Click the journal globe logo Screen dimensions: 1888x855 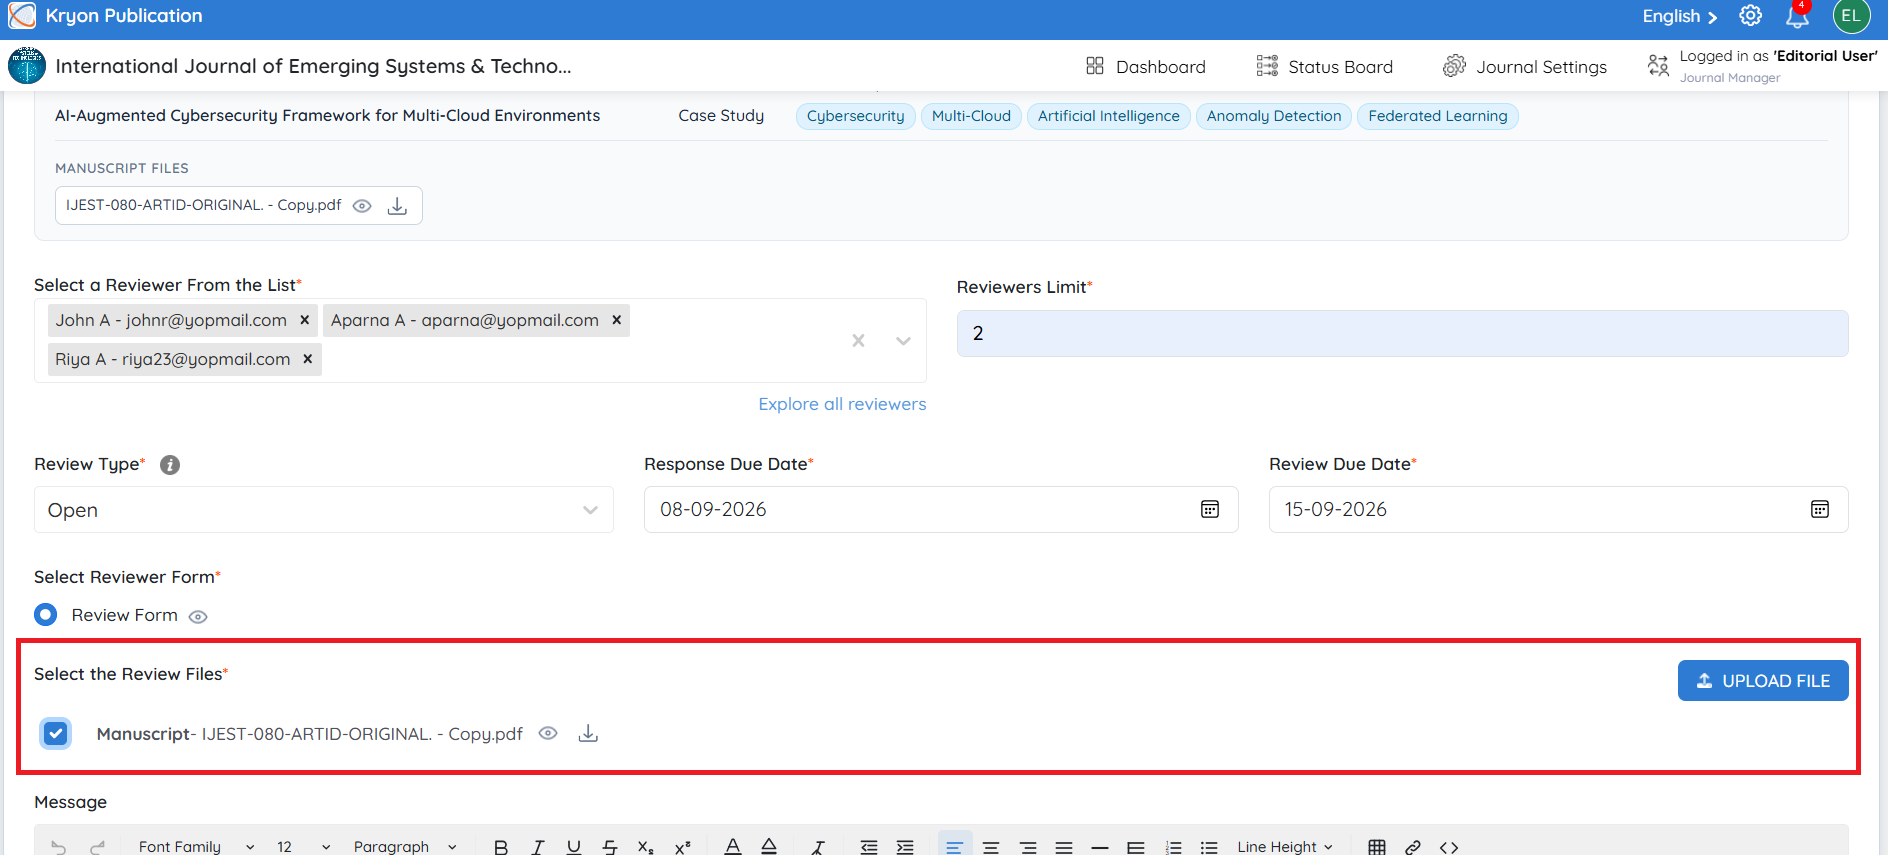click(27, 66)
